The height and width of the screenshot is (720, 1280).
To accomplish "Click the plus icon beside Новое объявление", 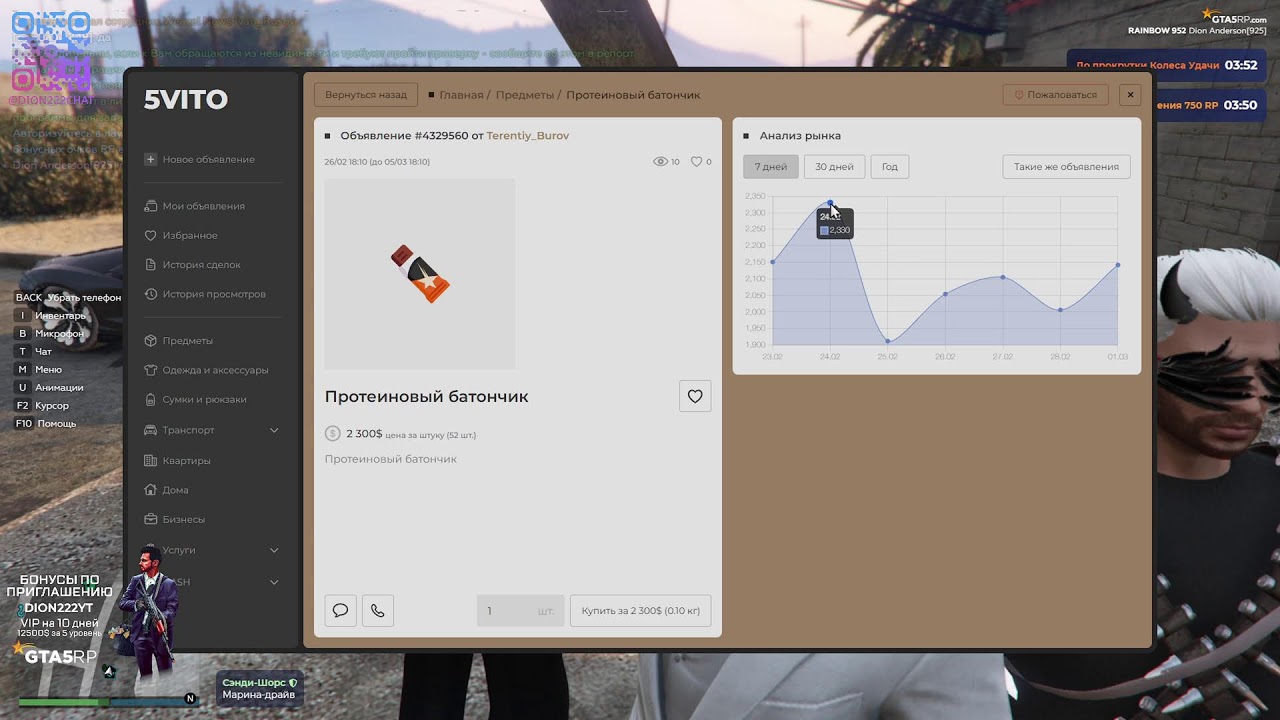I will pos(150,159).
